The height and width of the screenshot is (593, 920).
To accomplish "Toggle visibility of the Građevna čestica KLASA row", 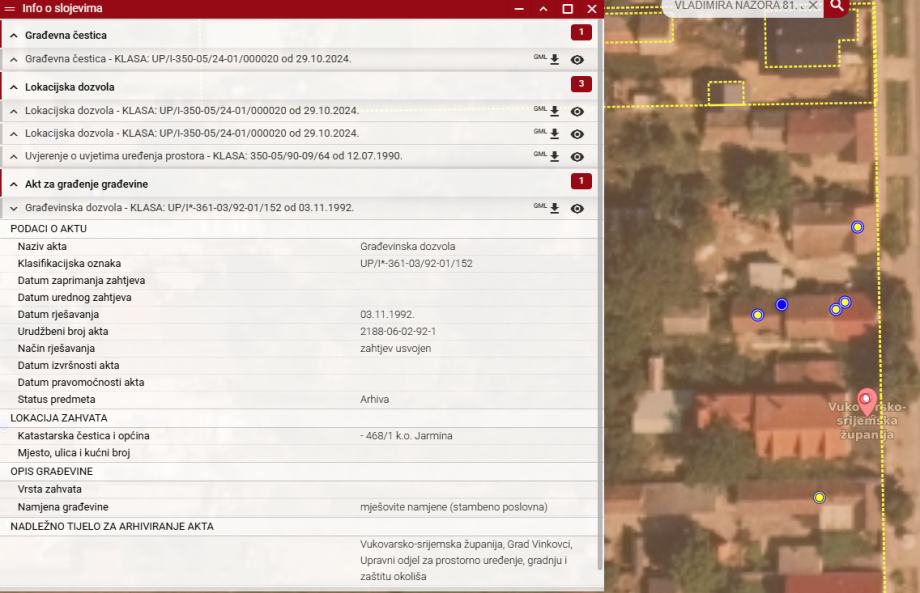I will (x=577, y=60).
